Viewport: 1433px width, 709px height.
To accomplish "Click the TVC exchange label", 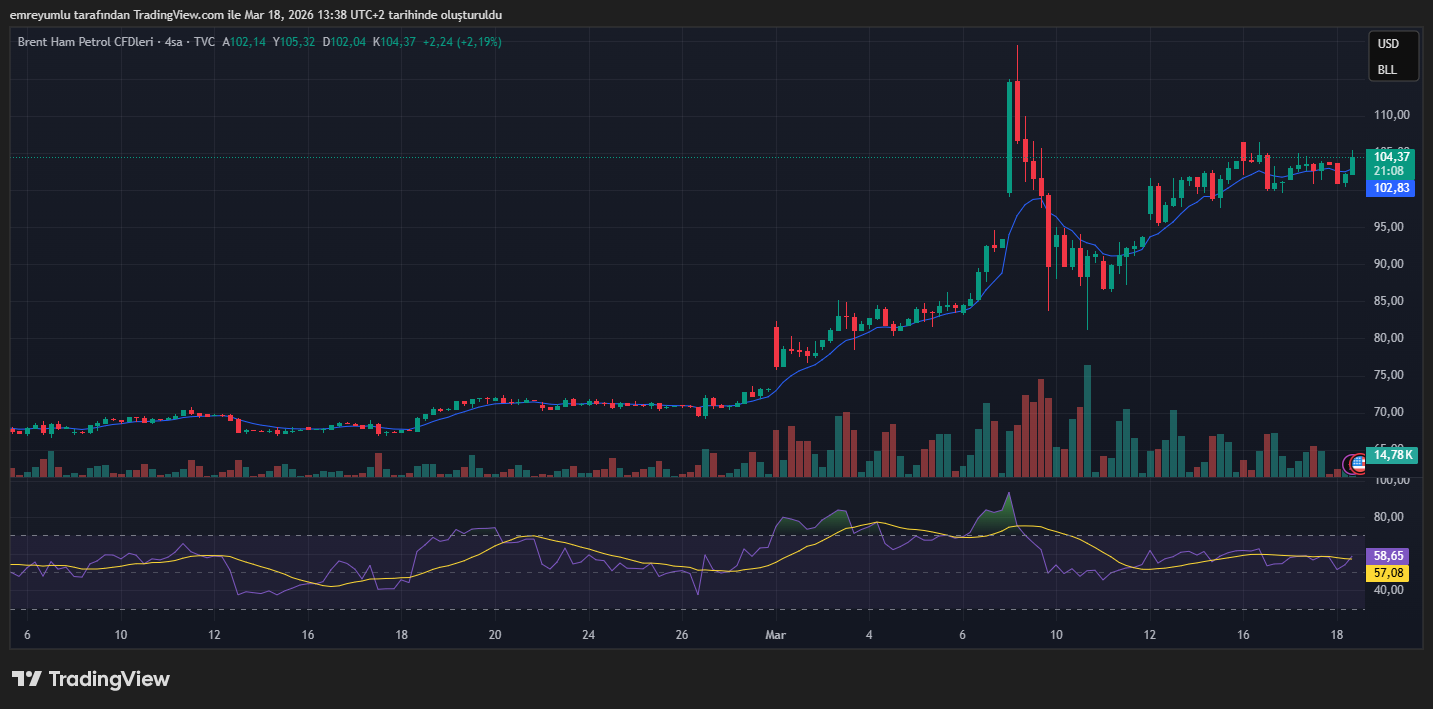I will (205, 42).
